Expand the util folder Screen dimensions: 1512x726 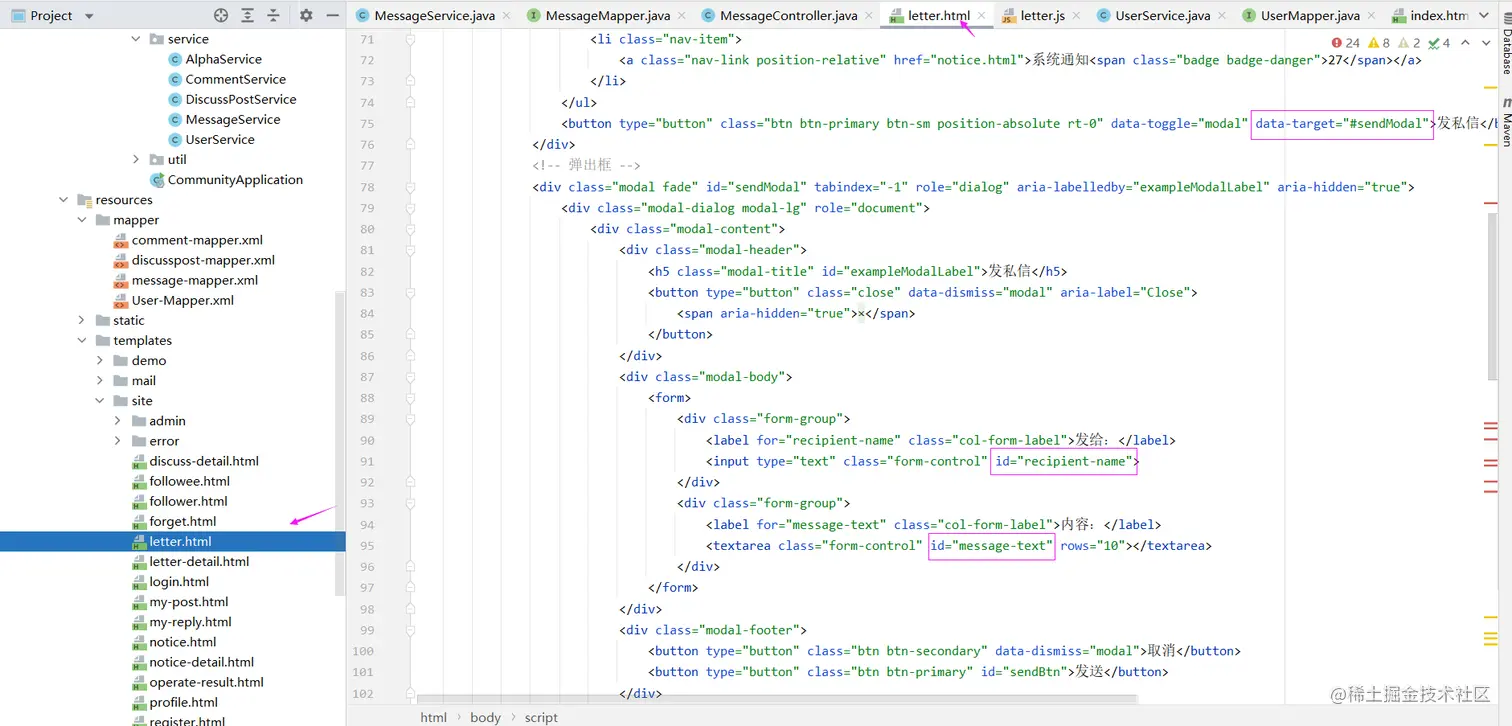136,159
